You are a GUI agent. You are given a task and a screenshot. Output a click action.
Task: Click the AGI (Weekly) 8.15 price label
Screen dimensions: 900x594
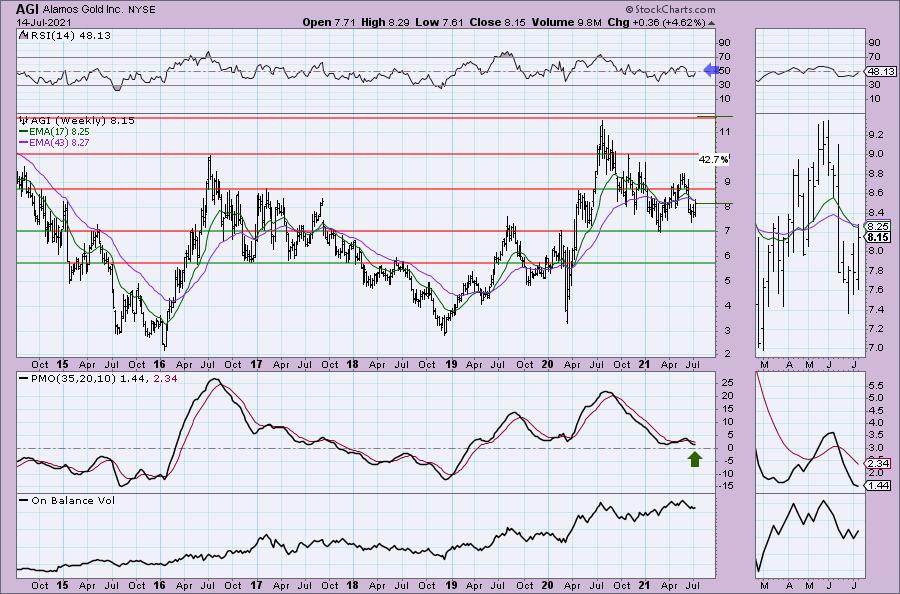(82, 121)
